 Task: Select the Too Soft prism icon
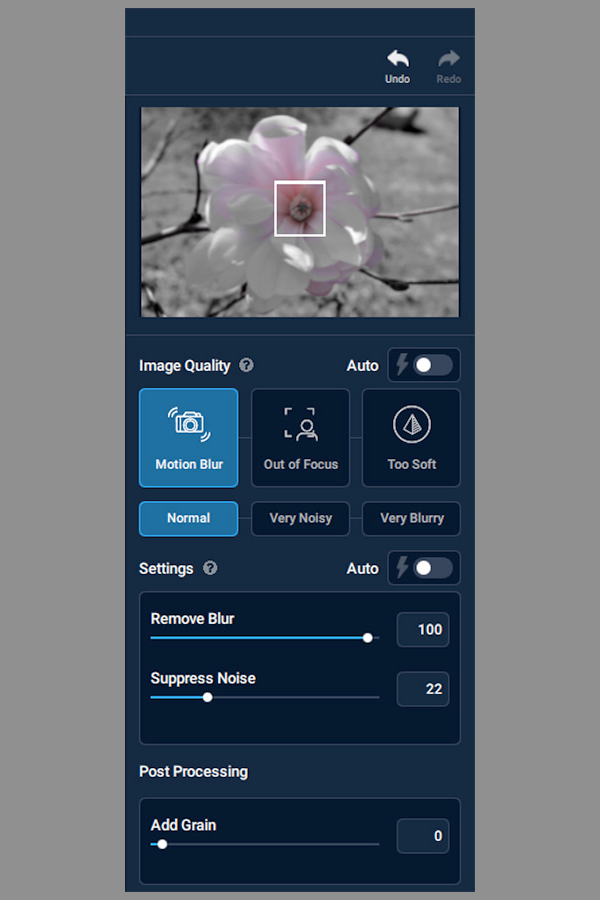[x=412, y=424]
